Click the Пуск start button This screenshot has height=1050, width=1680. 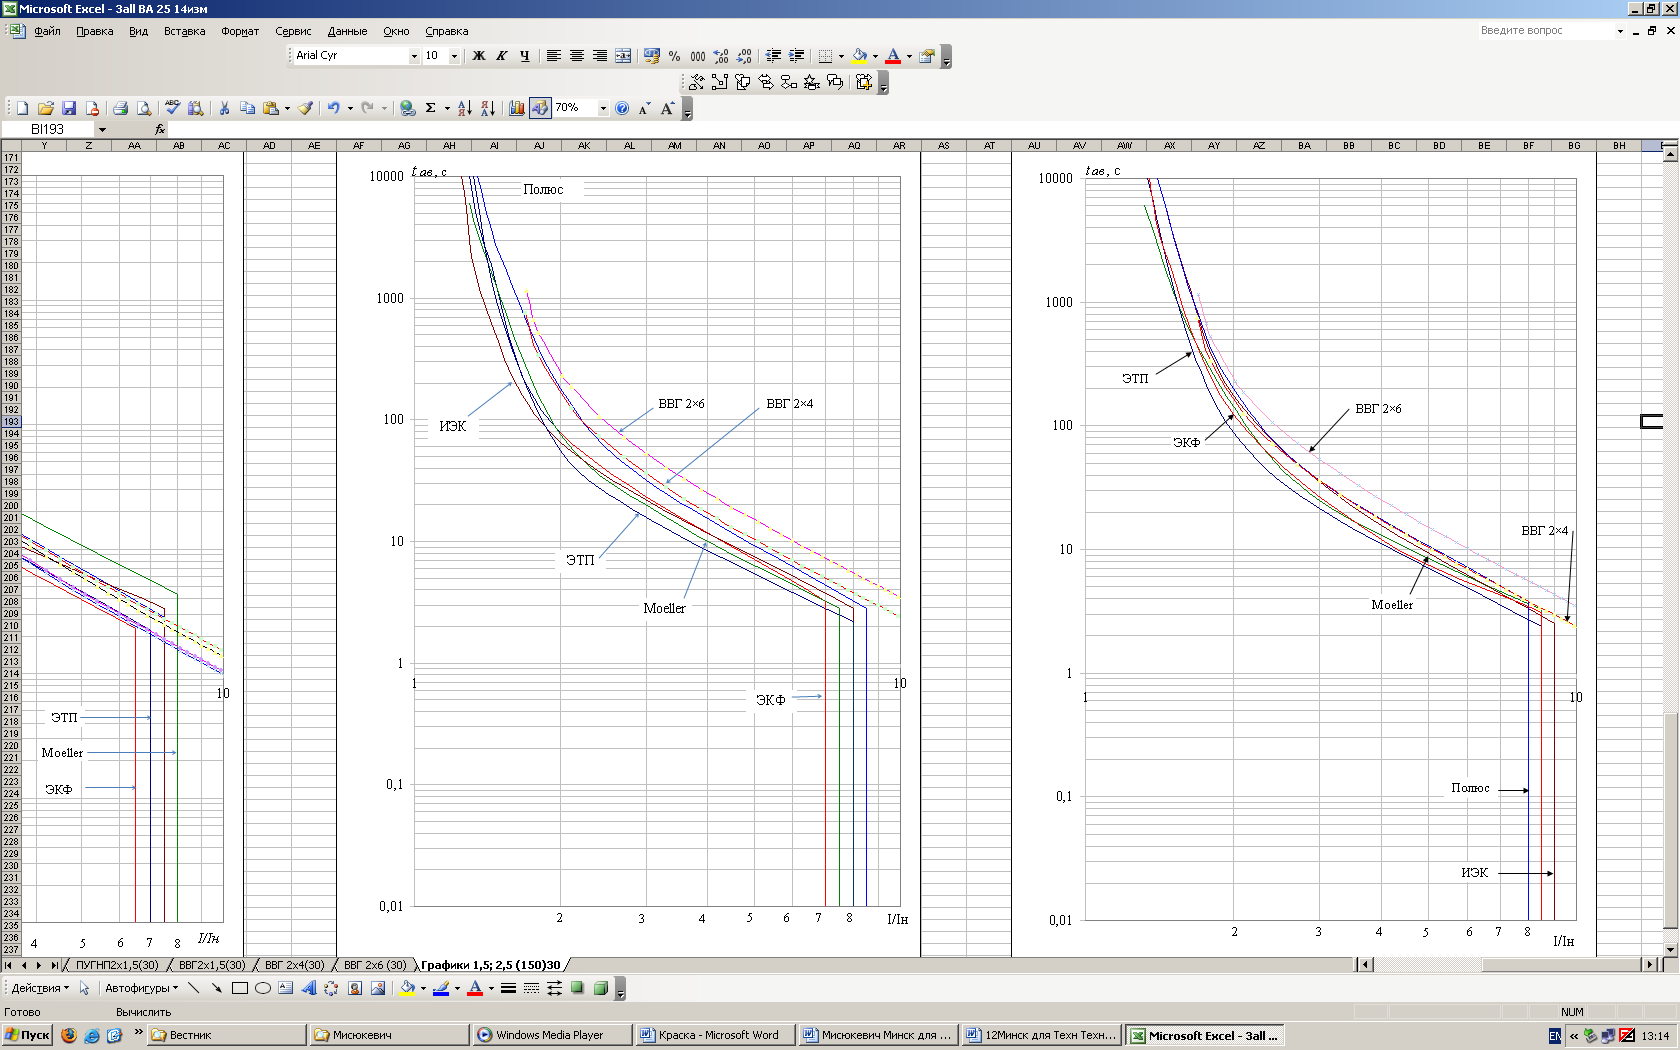pos(27,1035)
